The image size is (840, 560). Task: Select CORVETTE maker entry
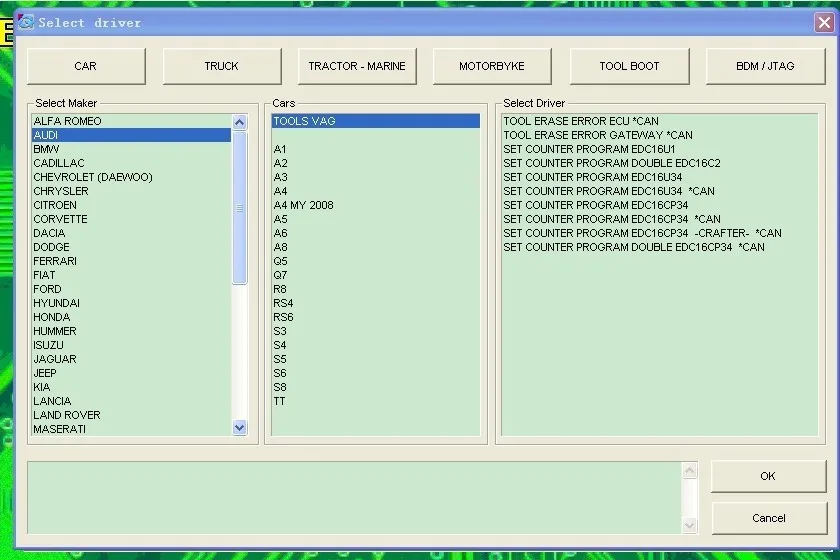131,219
